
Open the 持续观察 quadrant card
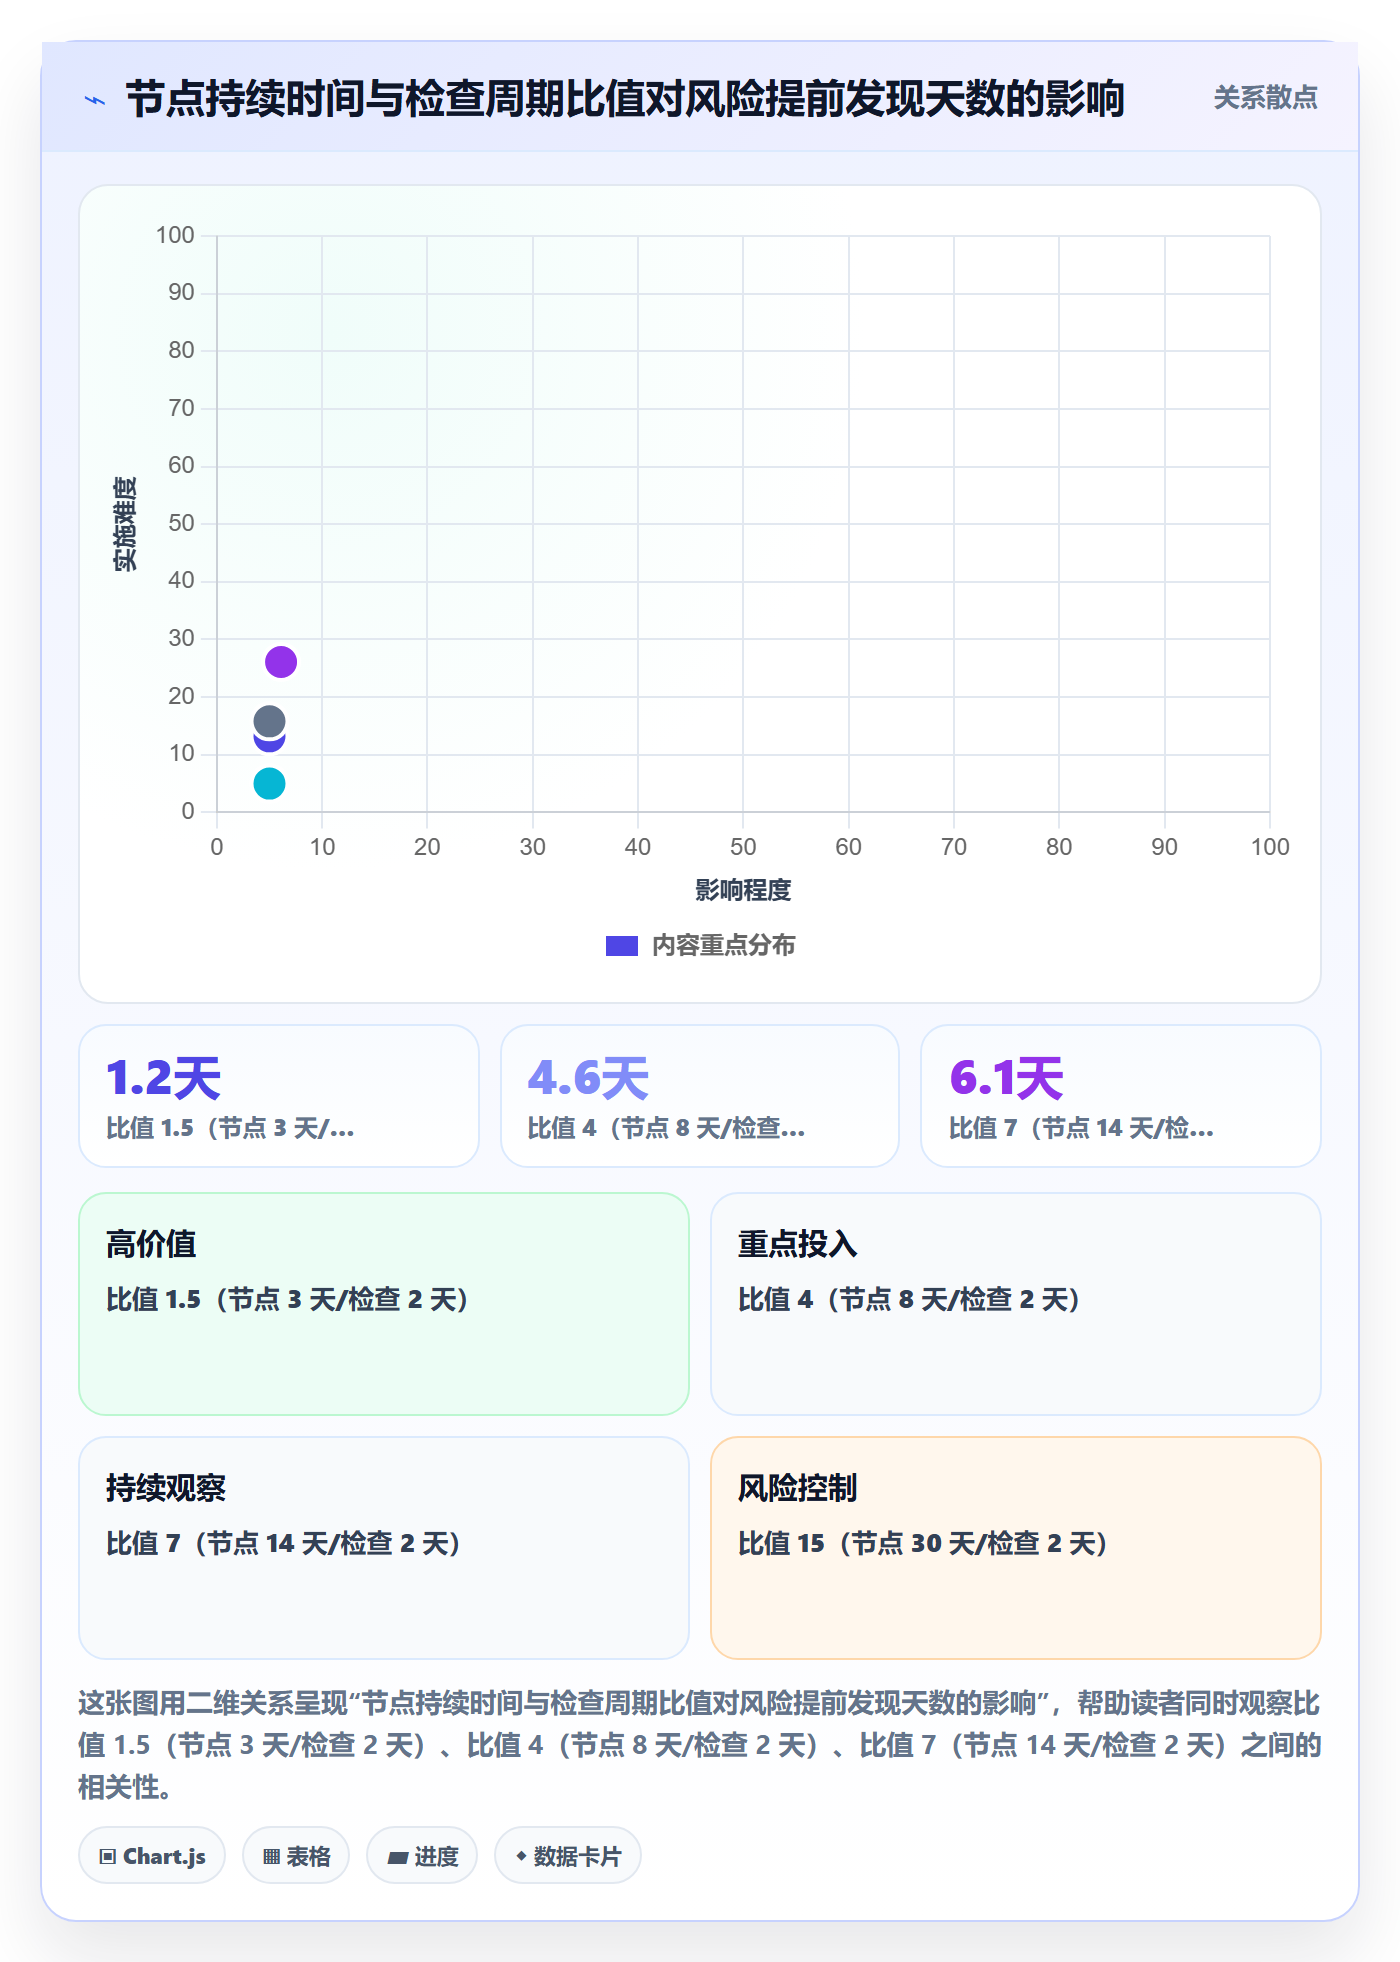384,1548
